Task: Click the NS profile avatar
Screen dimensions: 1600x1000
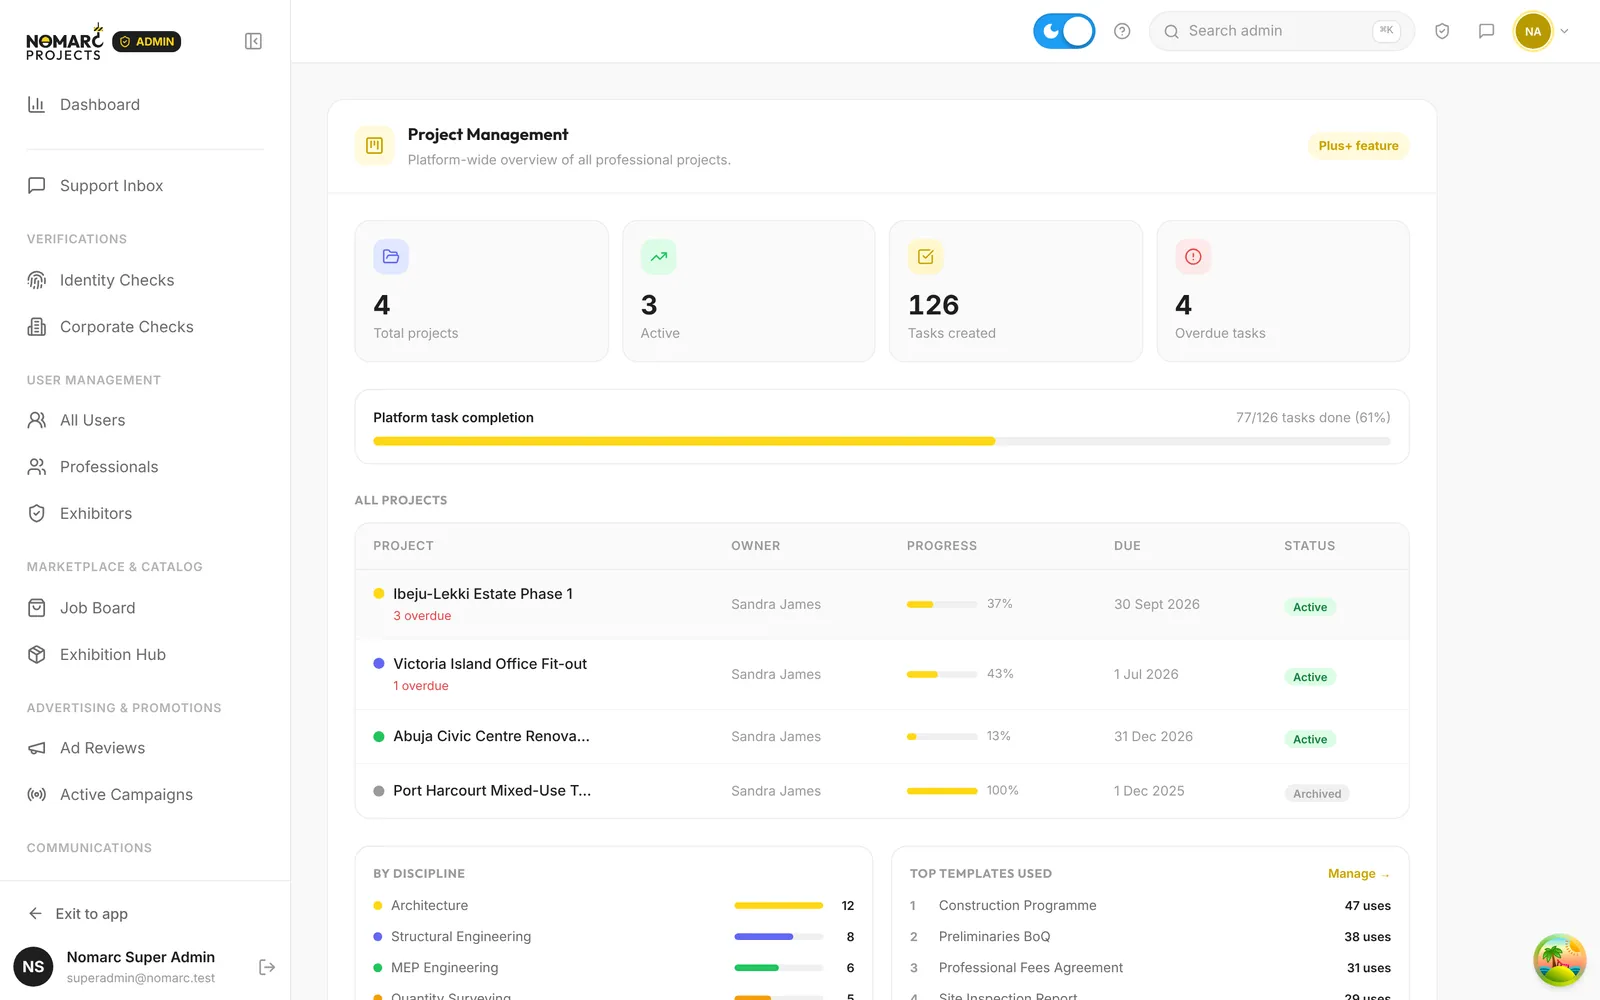Action: point(33,967)
